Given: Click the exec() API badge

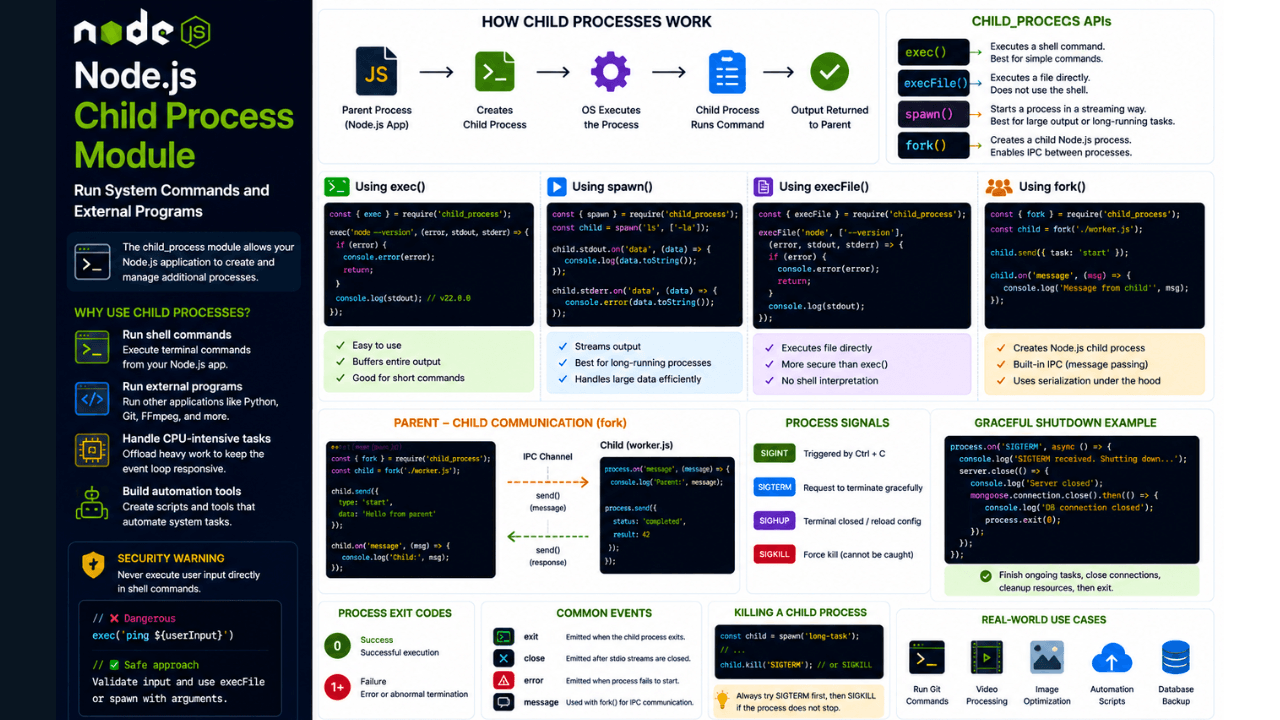Looking at the screenshot, I should [934, 52].
